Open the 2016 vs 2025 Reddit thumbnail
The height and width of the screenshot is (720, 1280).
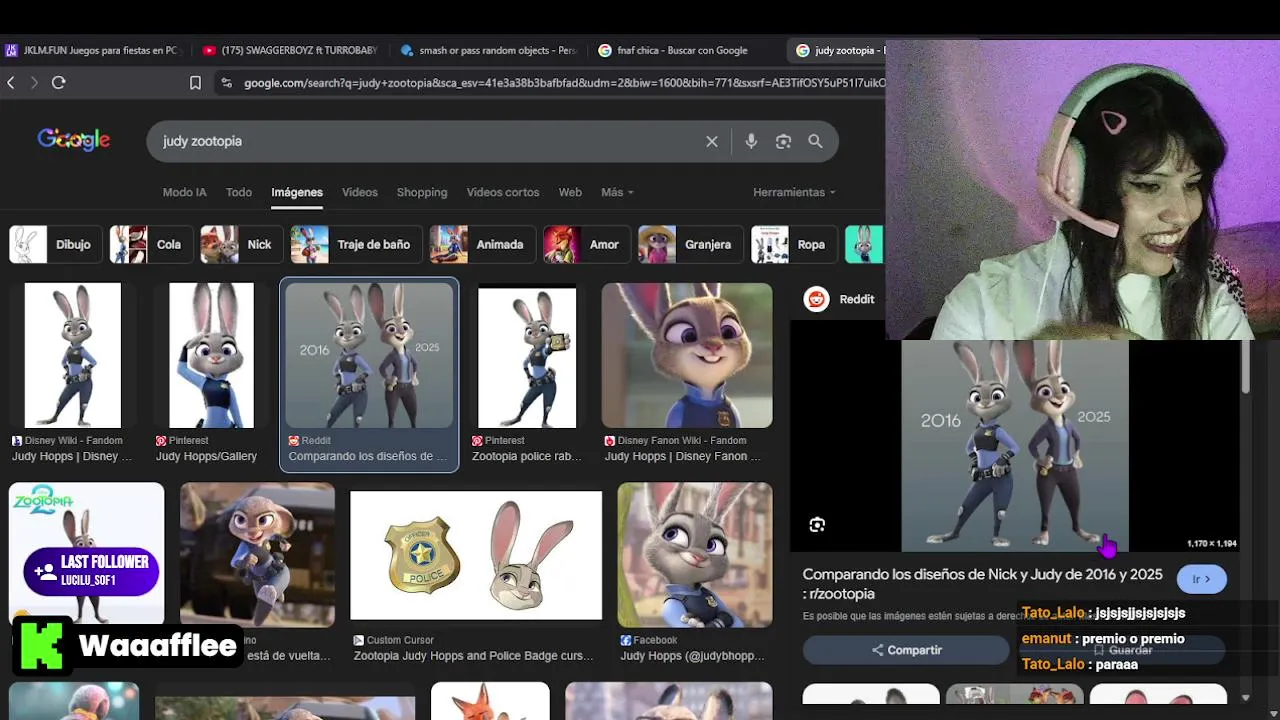[x=369, y=355]
